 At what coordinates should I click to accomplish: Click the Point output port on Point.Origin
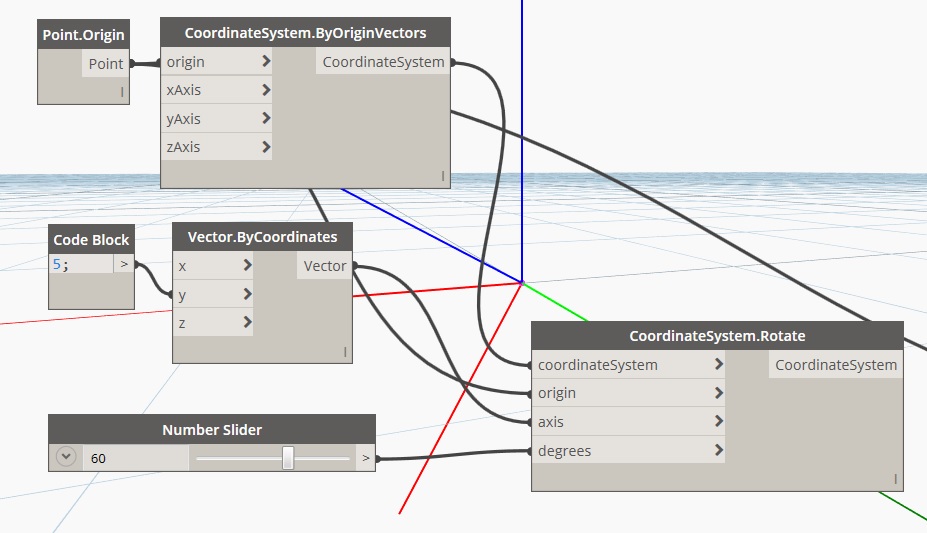(x=105, y=64)
